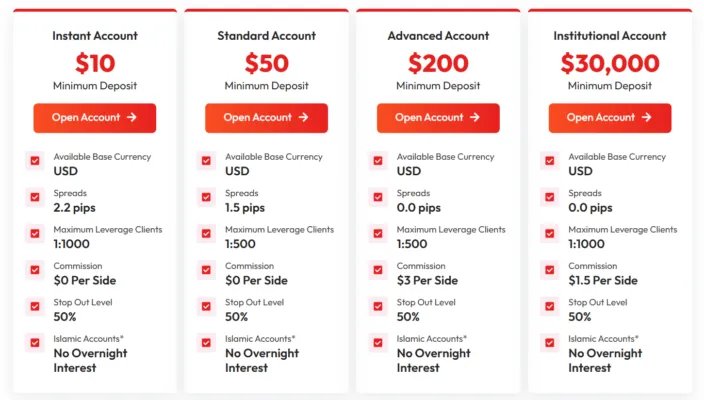Click the Advanced Account title
The image size is (704, 400).
click(x=438, y=36)
